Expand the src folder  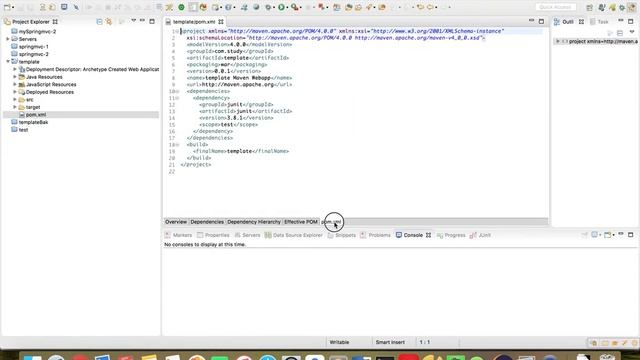15,100
